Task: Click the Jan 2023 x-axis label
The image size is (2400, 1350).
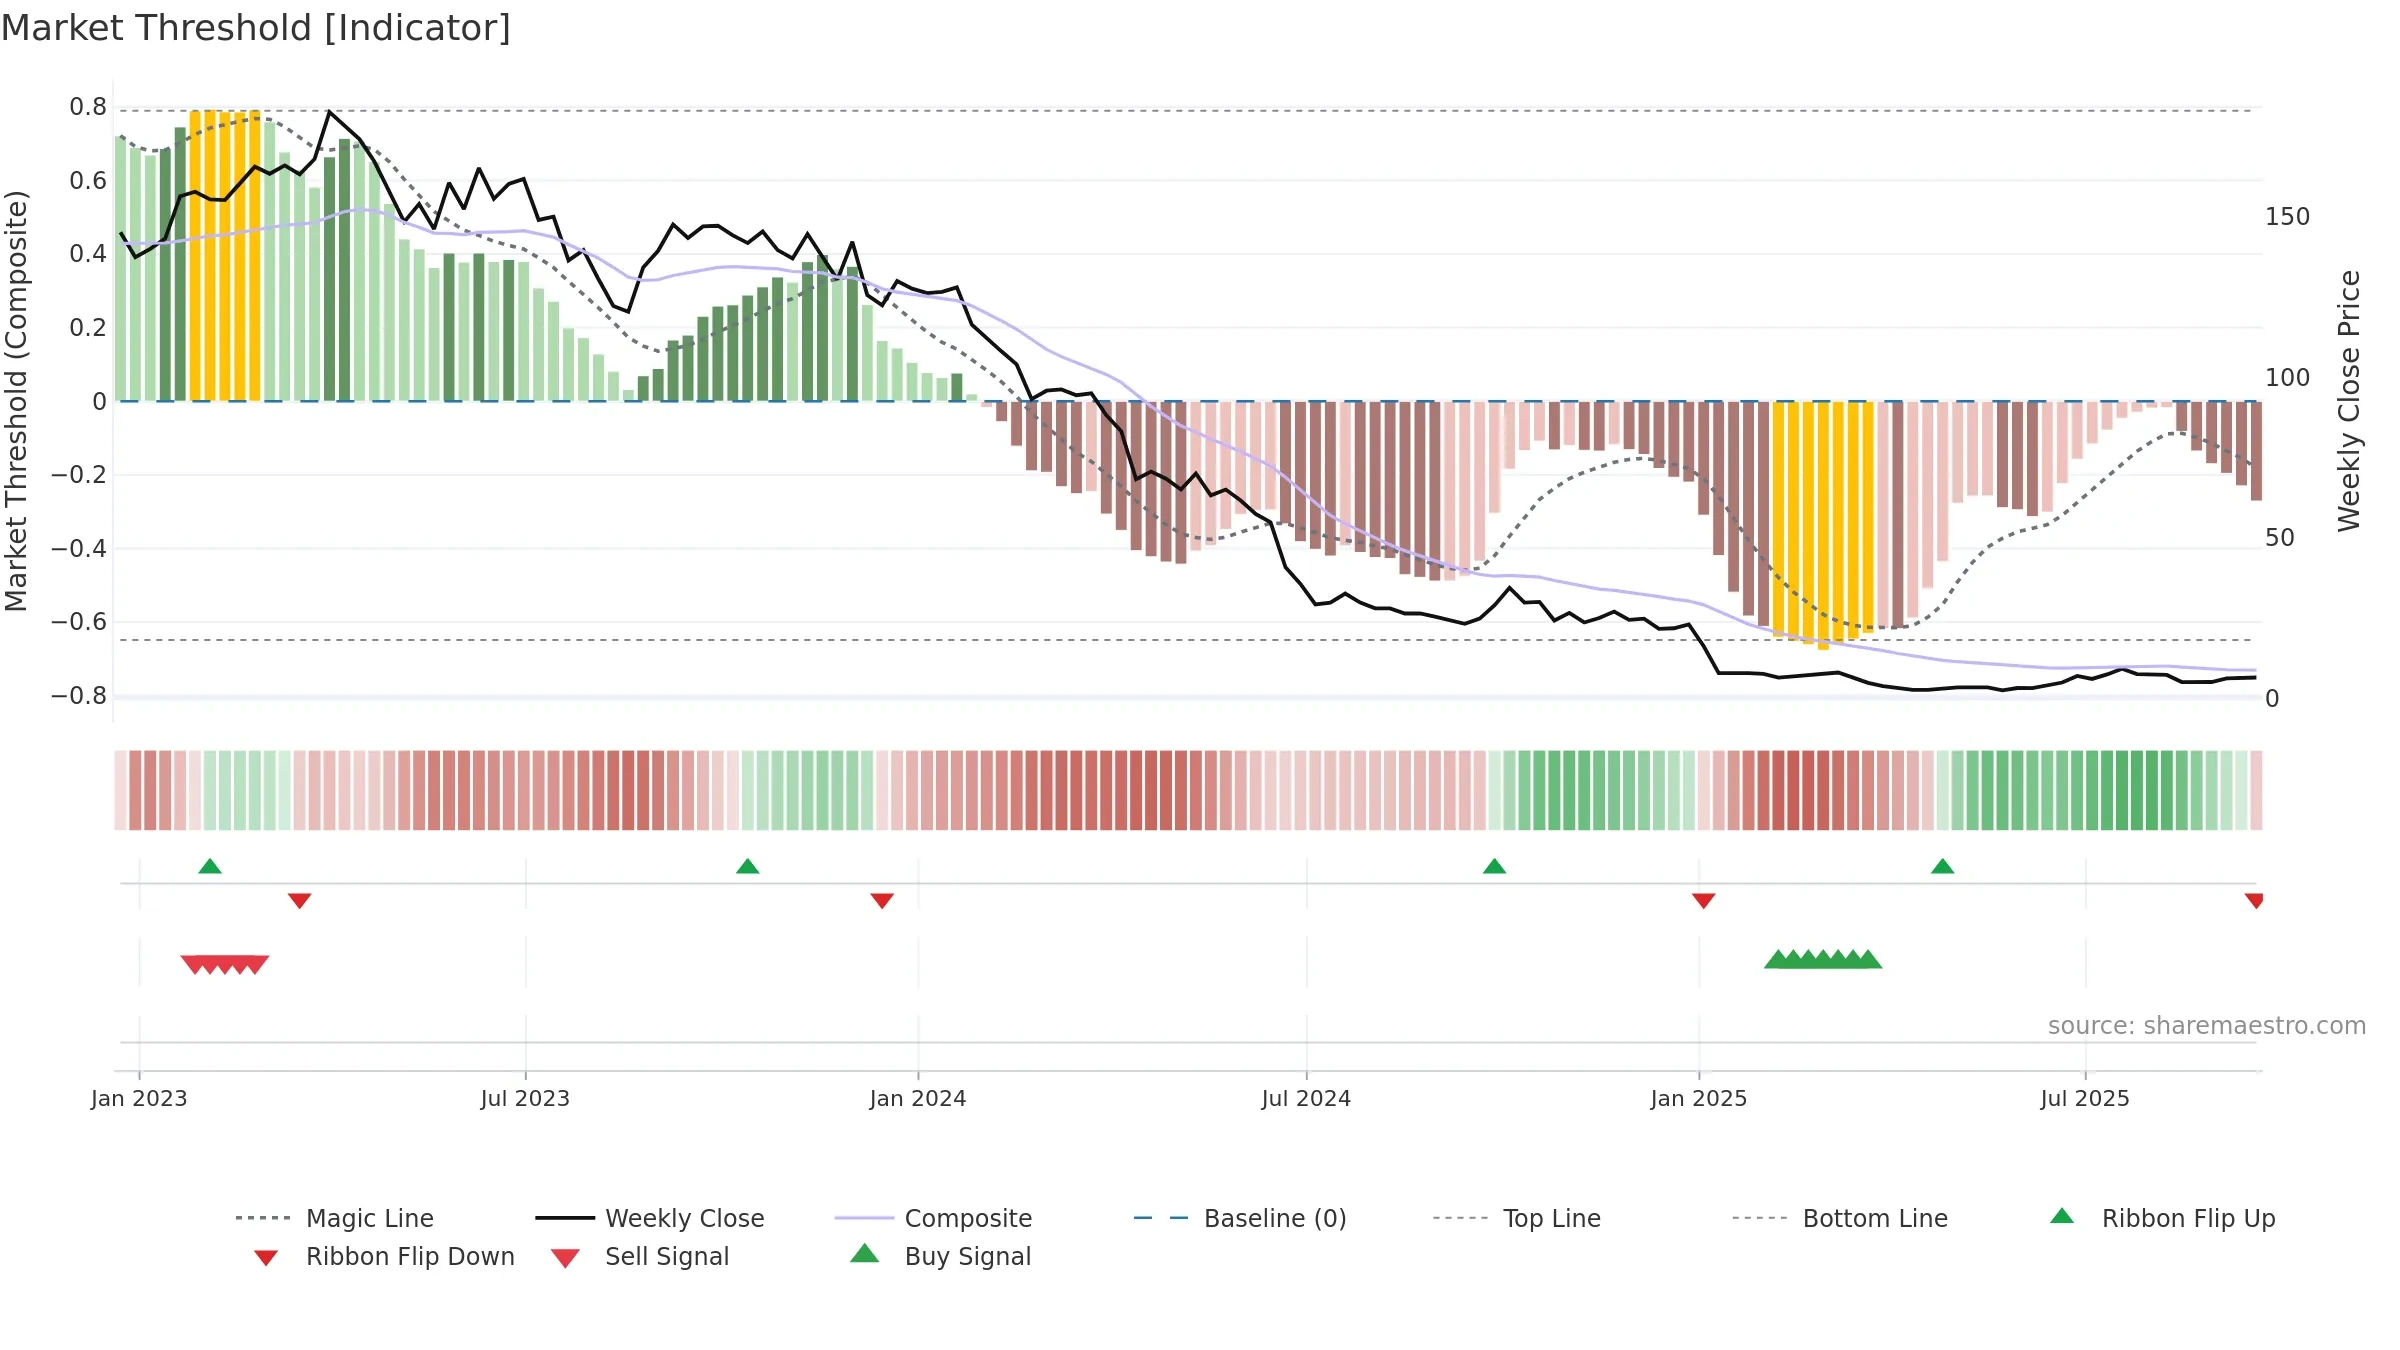Action: click(x=139, y=1098)
